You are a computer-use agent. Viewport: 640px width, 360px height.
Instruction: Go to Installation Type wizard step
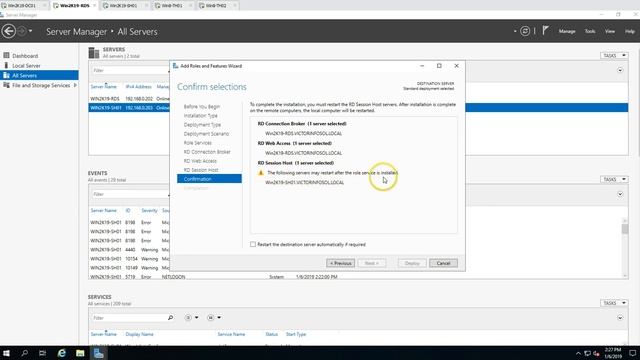(x=200, y=116)
